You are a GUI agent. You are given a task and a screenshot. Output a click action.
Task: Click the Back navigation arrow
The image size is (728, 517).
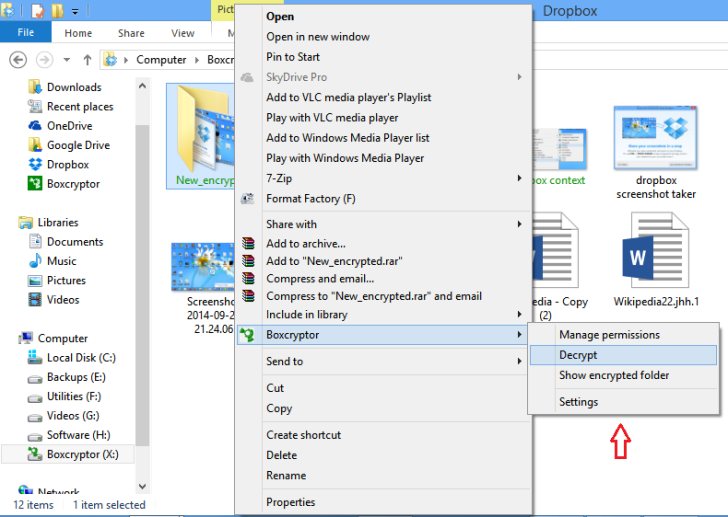(x=18, y=60)
